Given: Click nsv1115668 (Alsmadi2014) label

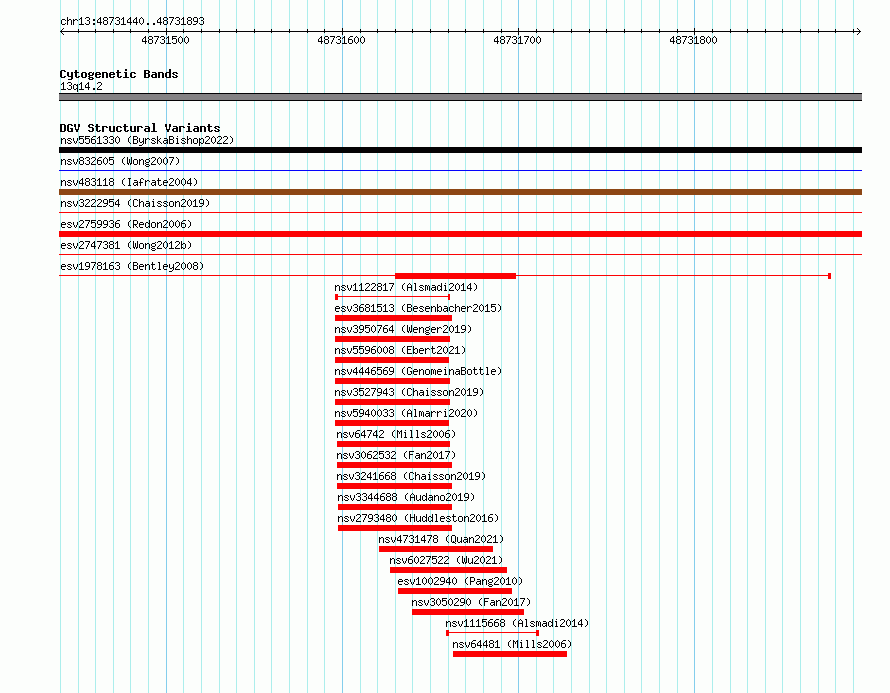Looking at the screenshot, I should point(517,623).
